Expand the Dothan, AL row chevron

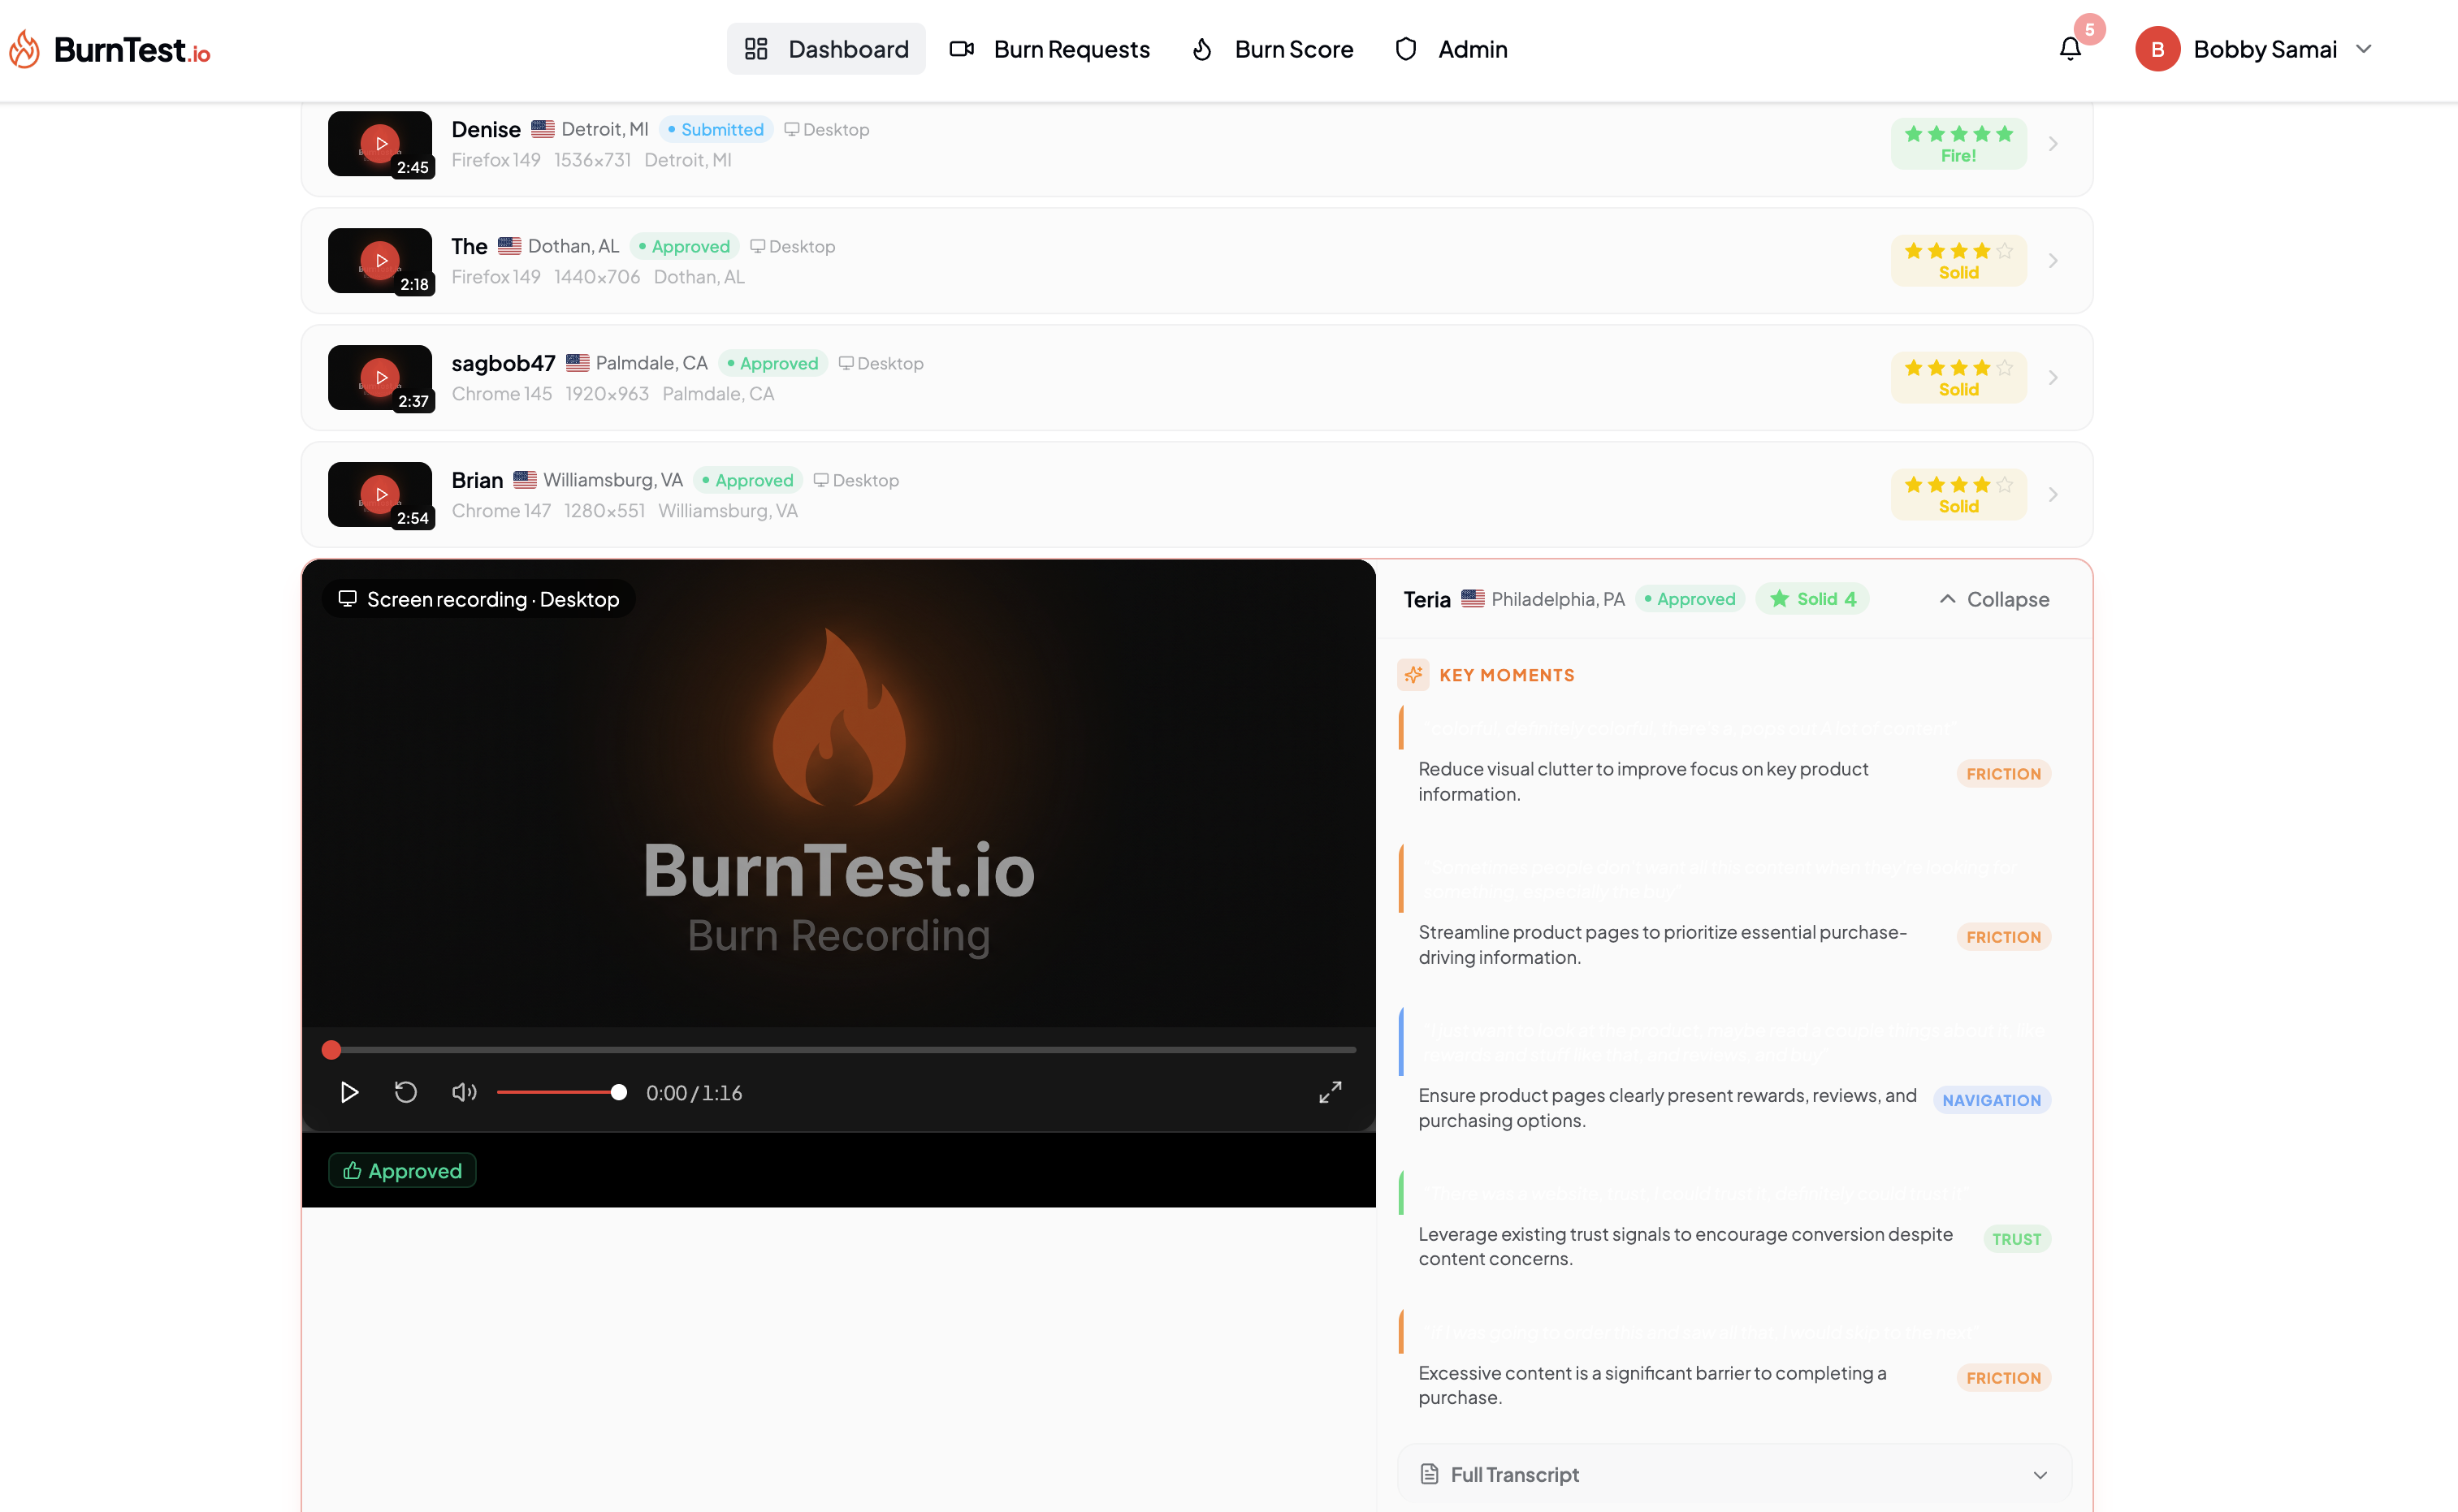point(2053,261)
